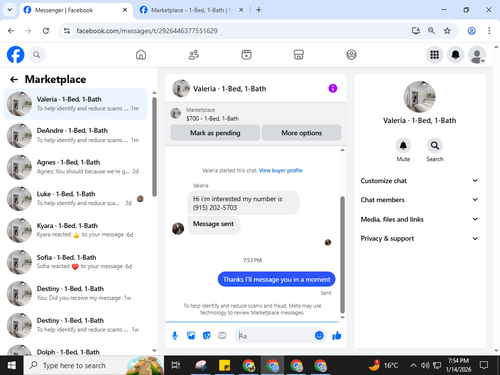Expand the Chat members section
Viewport: 500px width, 375px height.
click(419, 200)
